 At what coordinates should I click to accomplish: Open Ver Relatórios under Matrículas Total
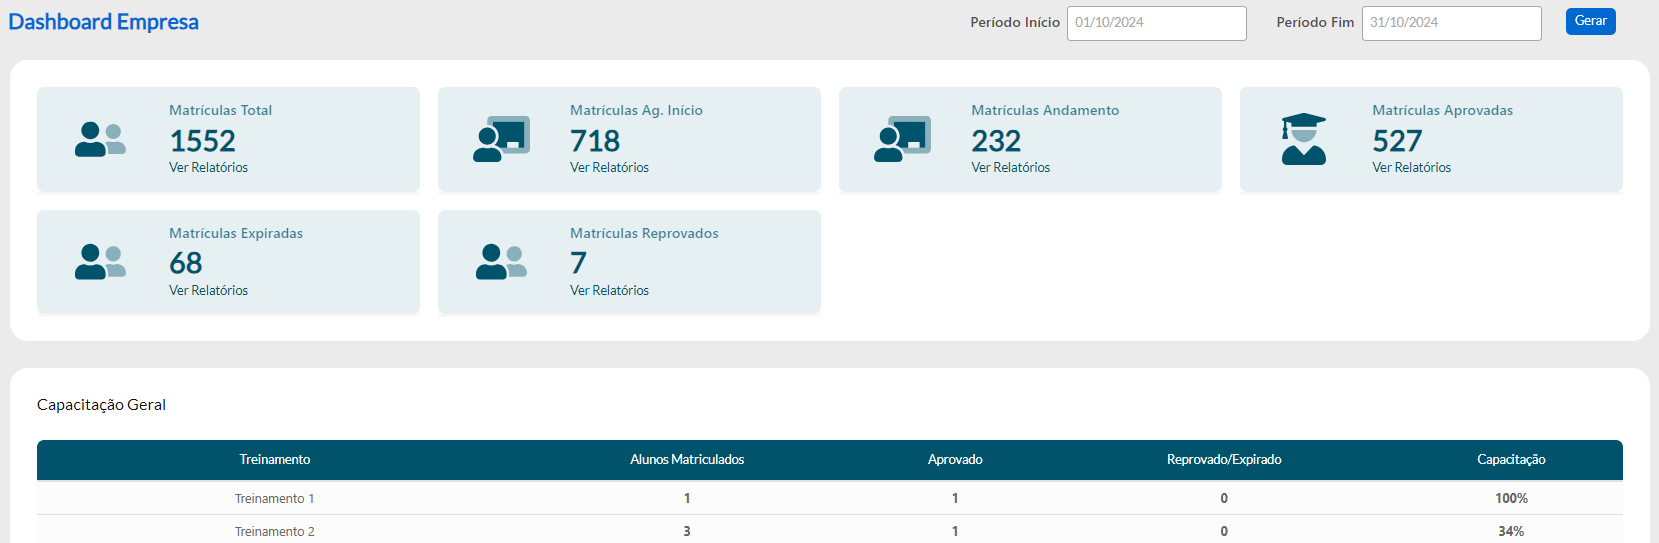click(x=208, y=168)
